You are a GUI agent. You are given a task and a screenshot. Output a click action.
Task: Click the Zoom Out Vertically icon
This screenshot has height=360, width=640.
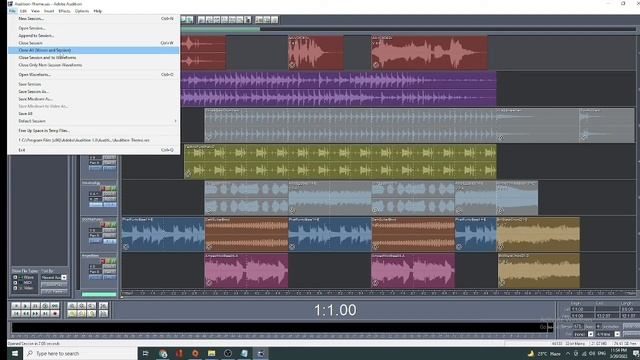click(x=103, y=313)
